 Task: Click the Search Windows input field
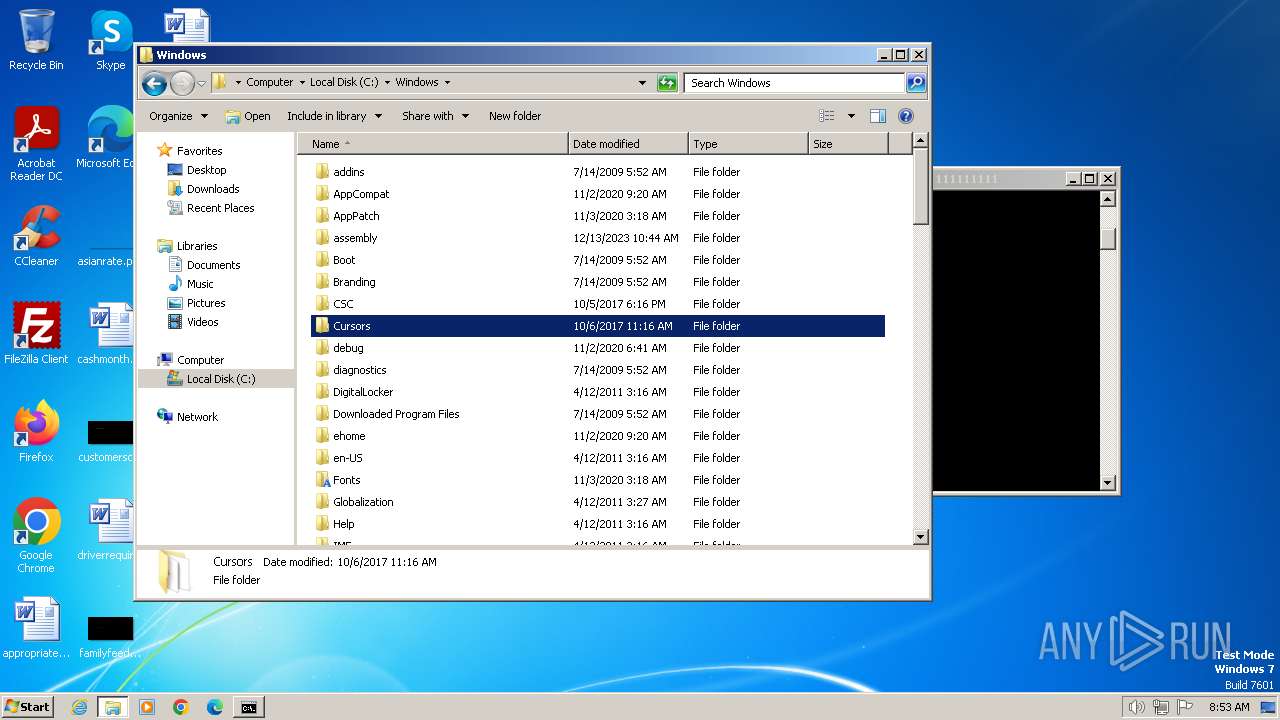coord(794,83)
